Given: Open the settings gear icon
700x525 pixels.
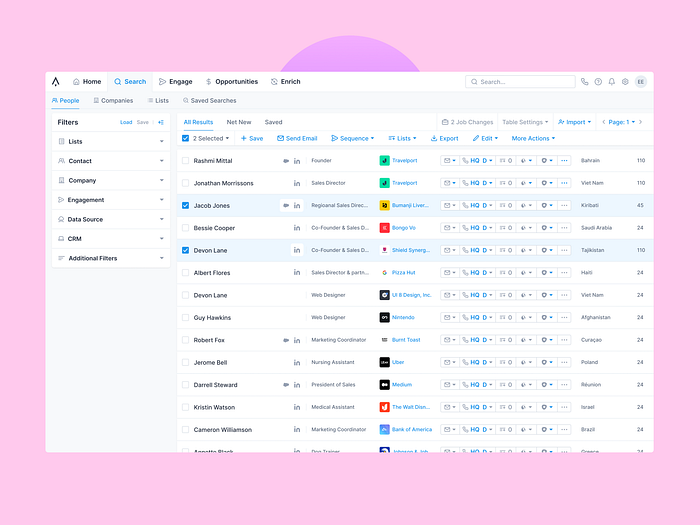Looking at the screenshot, I should coord(625,82).
